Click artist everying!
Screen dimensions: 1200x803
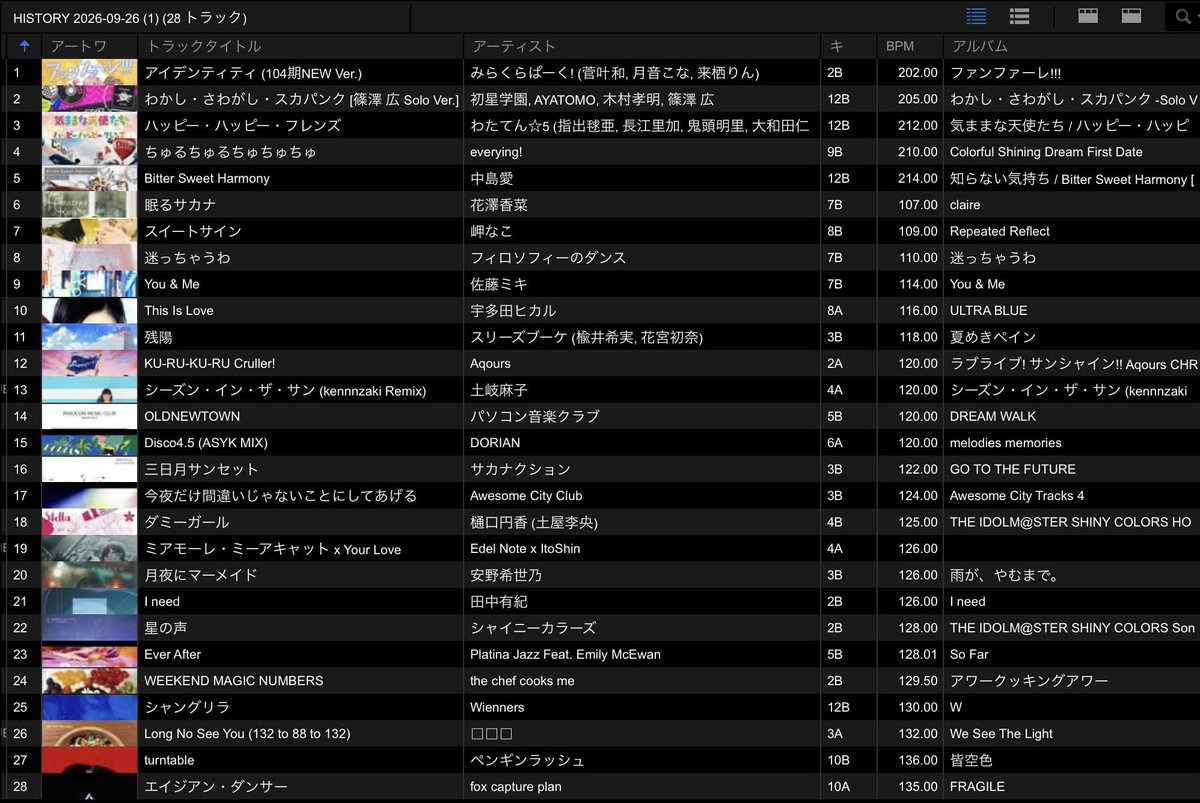(x=496, y=152)
